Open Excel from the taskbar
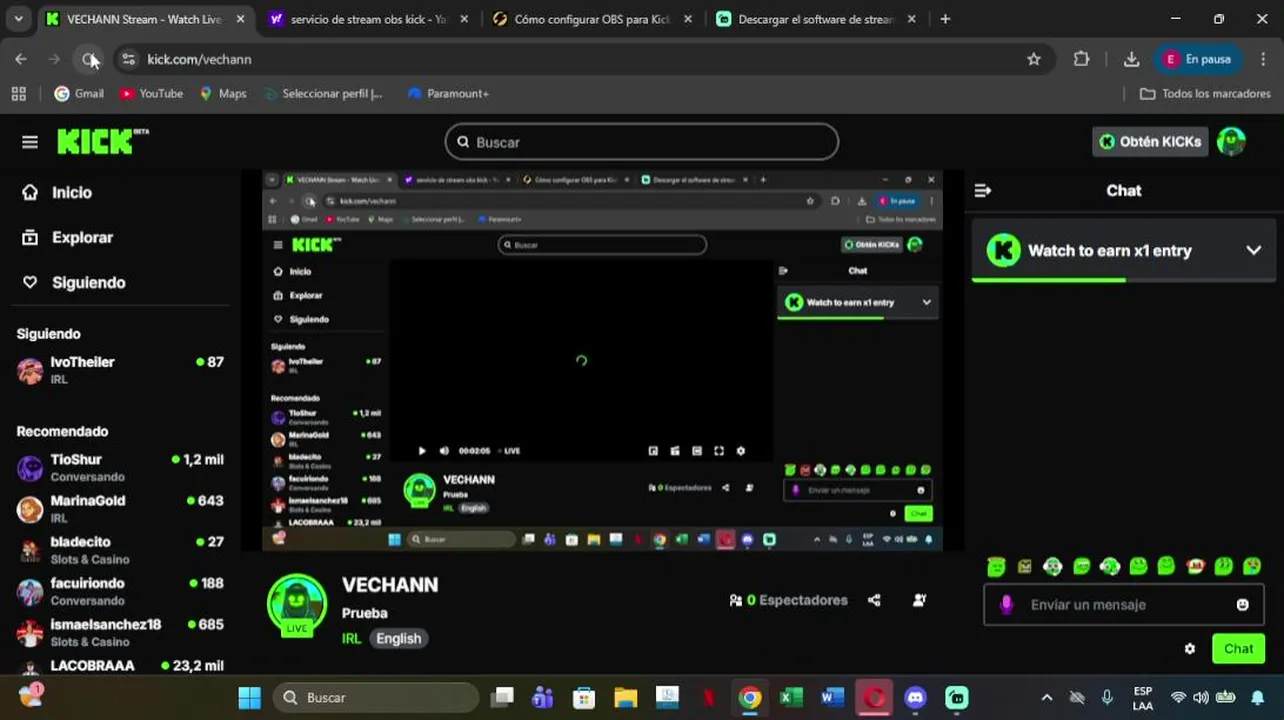Image resolution: width=1284 pixels, height=720 pixels. pos(791,697)
